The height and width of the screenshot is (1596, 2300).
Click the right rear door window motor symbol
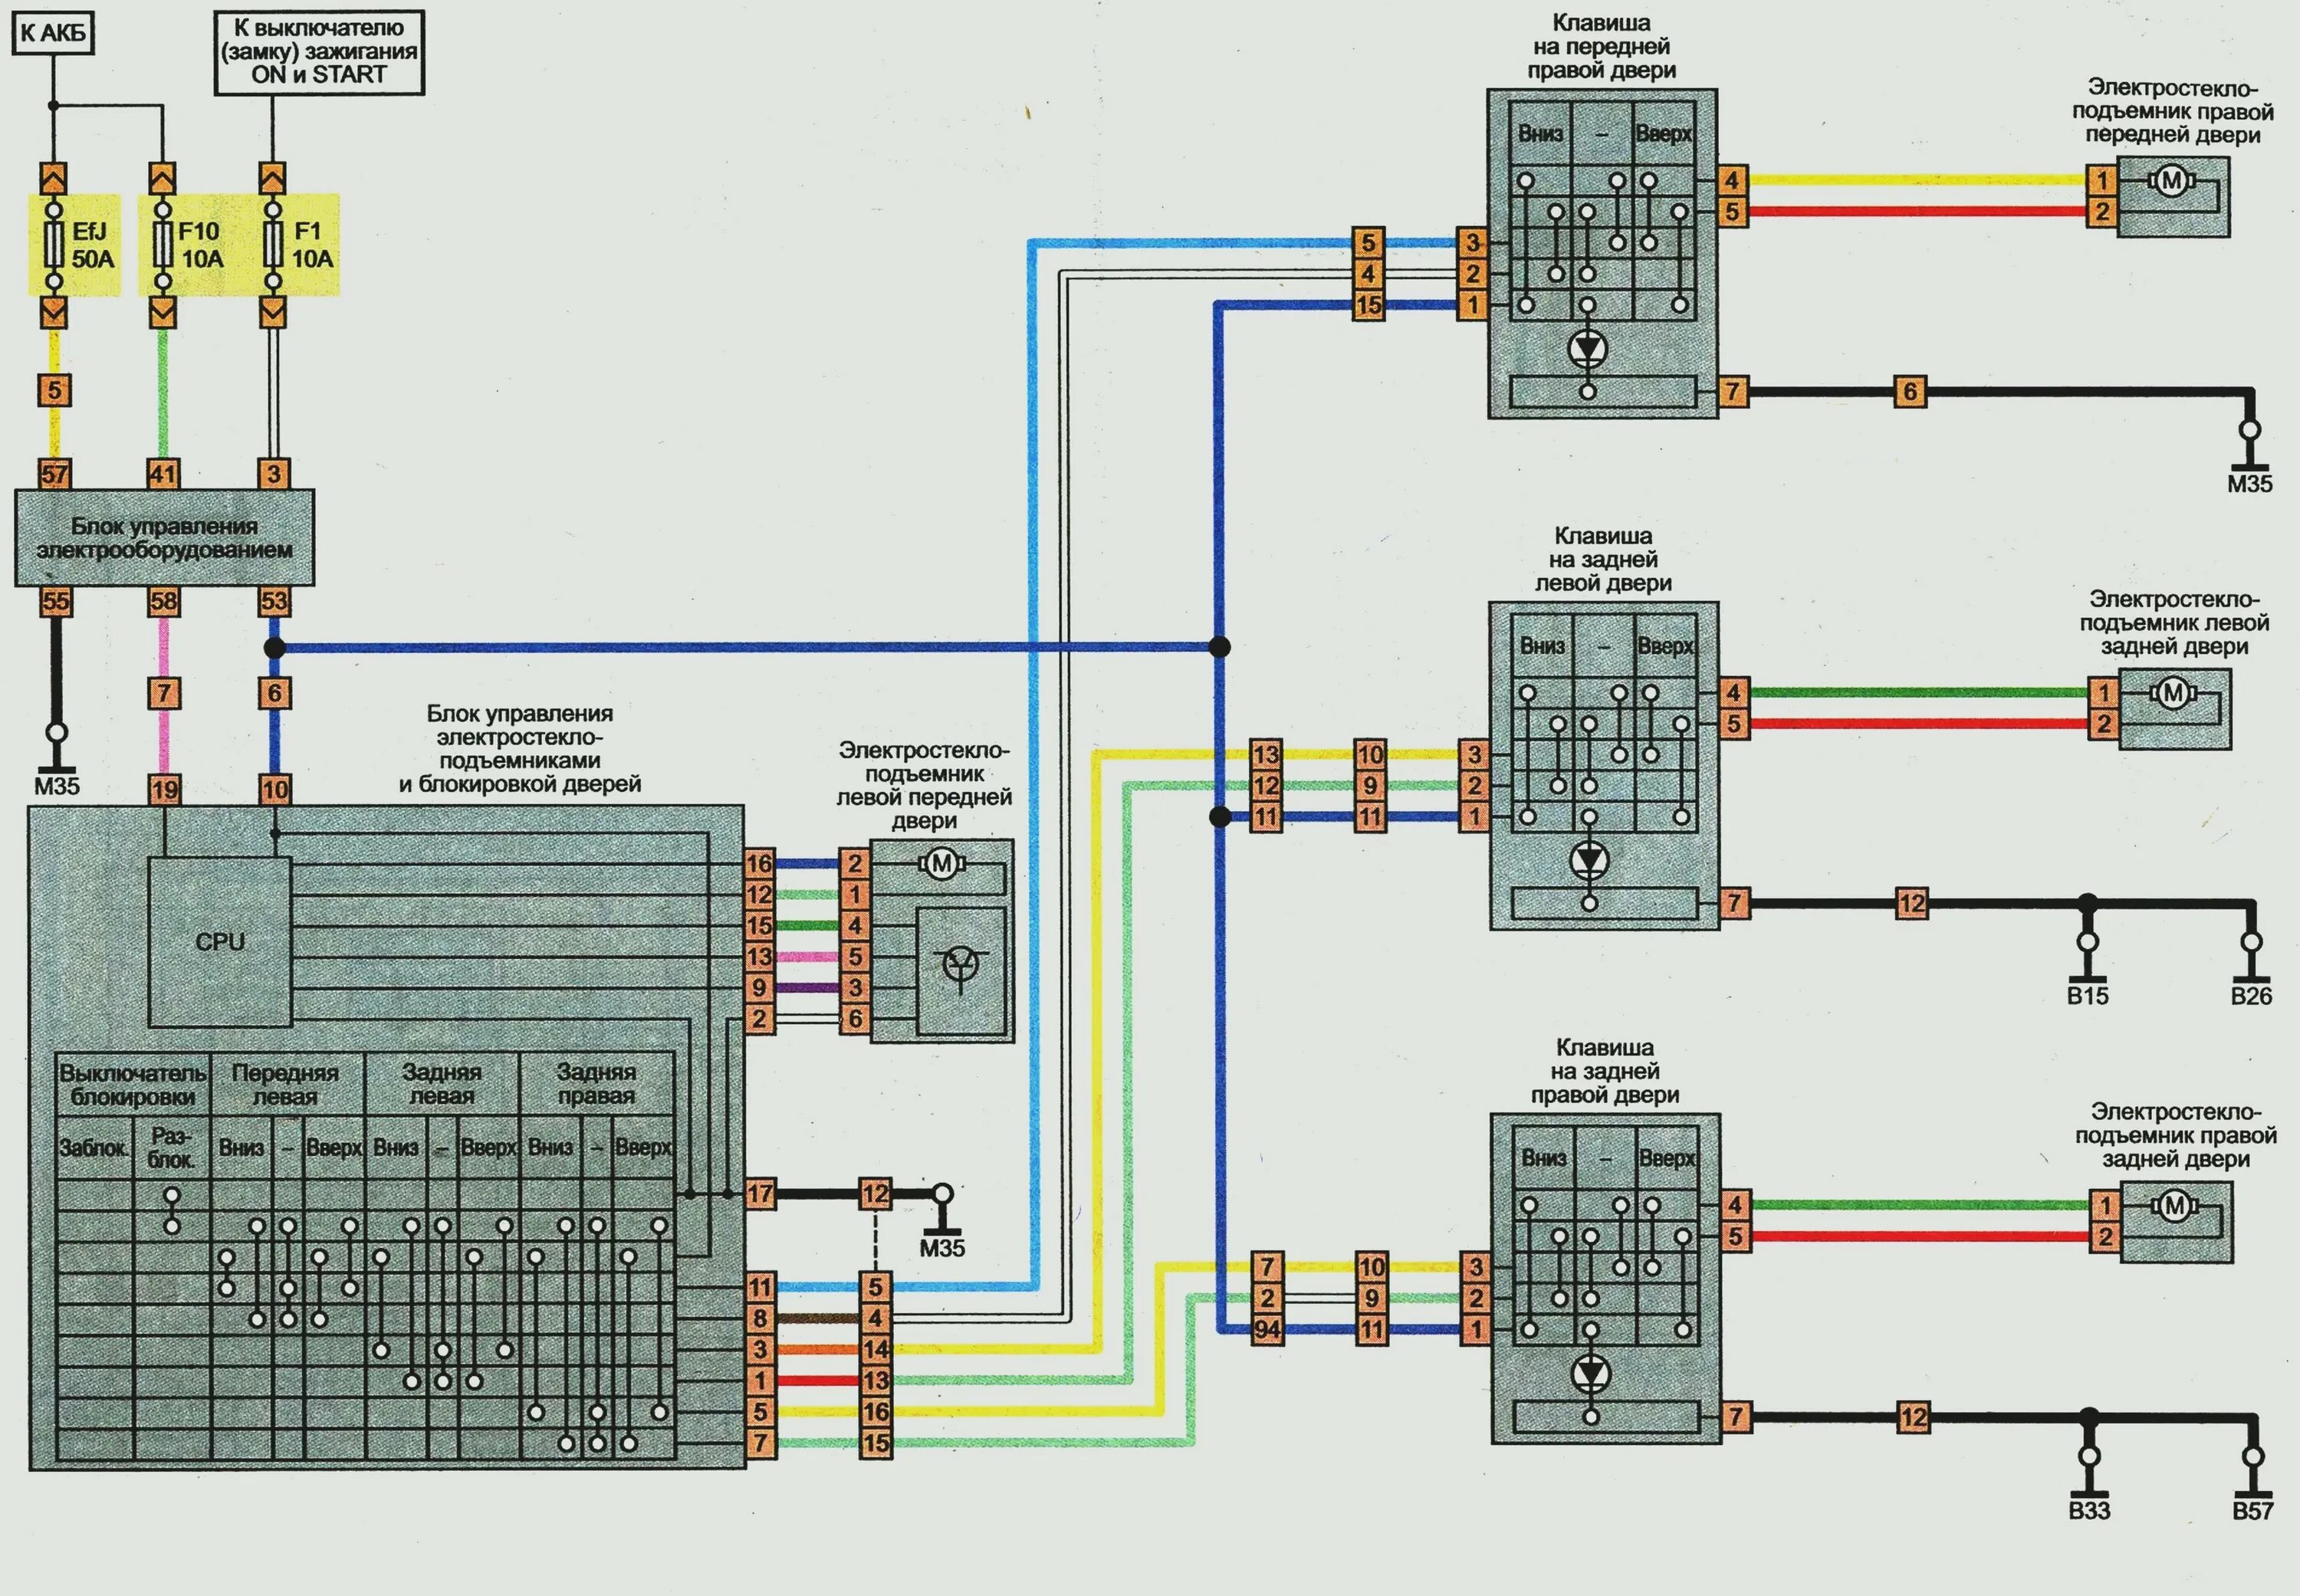click(2174, 1206)
